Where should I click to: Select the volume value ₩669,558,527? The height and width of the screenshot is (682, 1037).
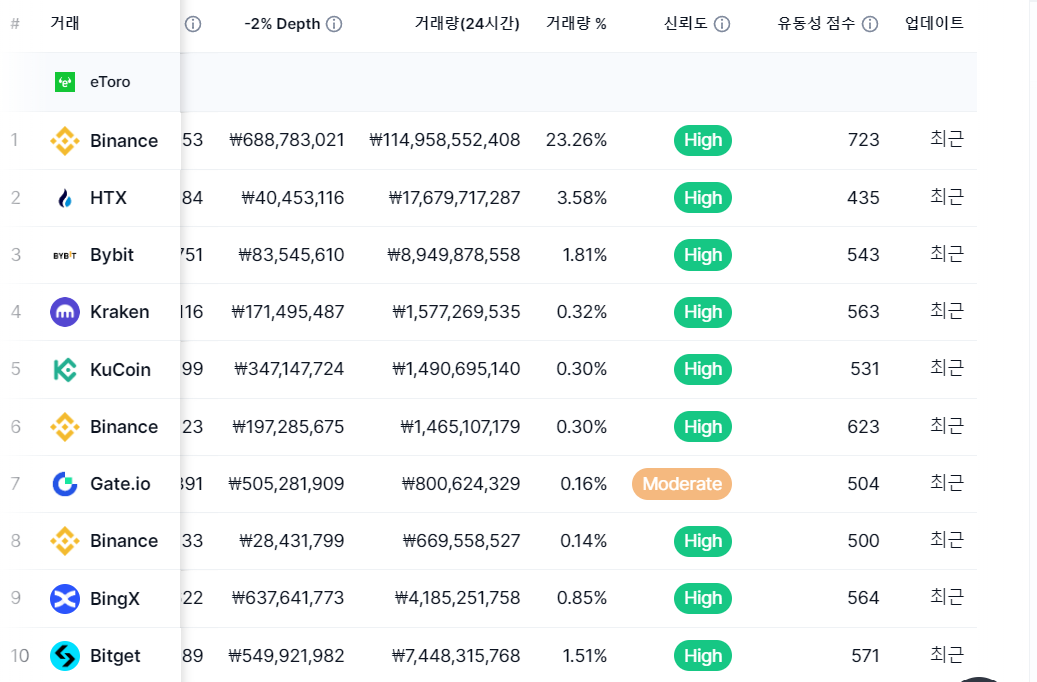click(461, 541)
